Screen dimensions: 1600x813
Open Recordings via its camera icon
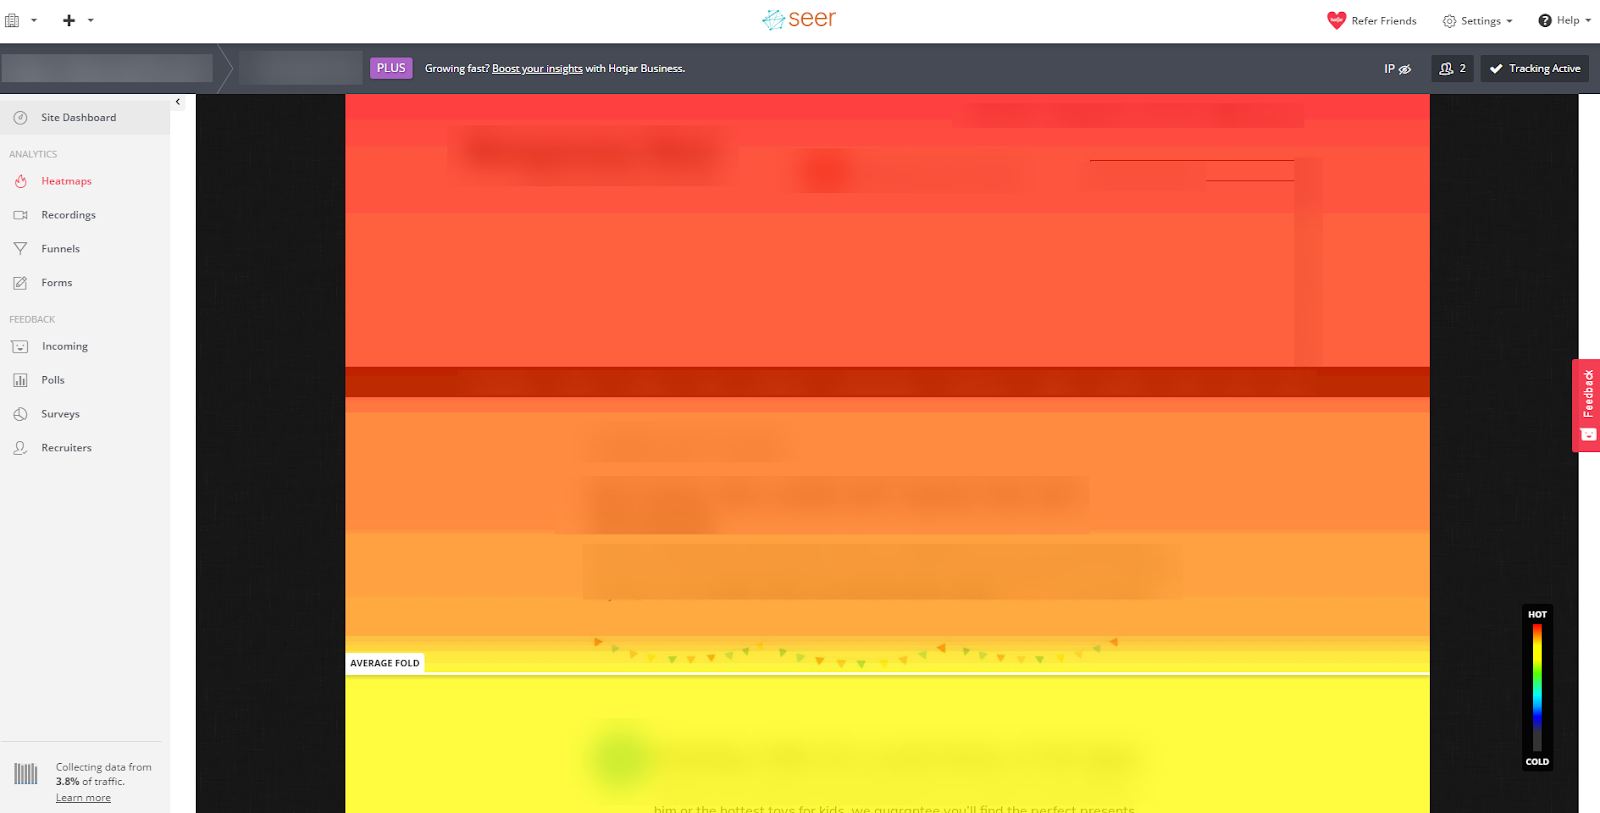pos(20,215)
